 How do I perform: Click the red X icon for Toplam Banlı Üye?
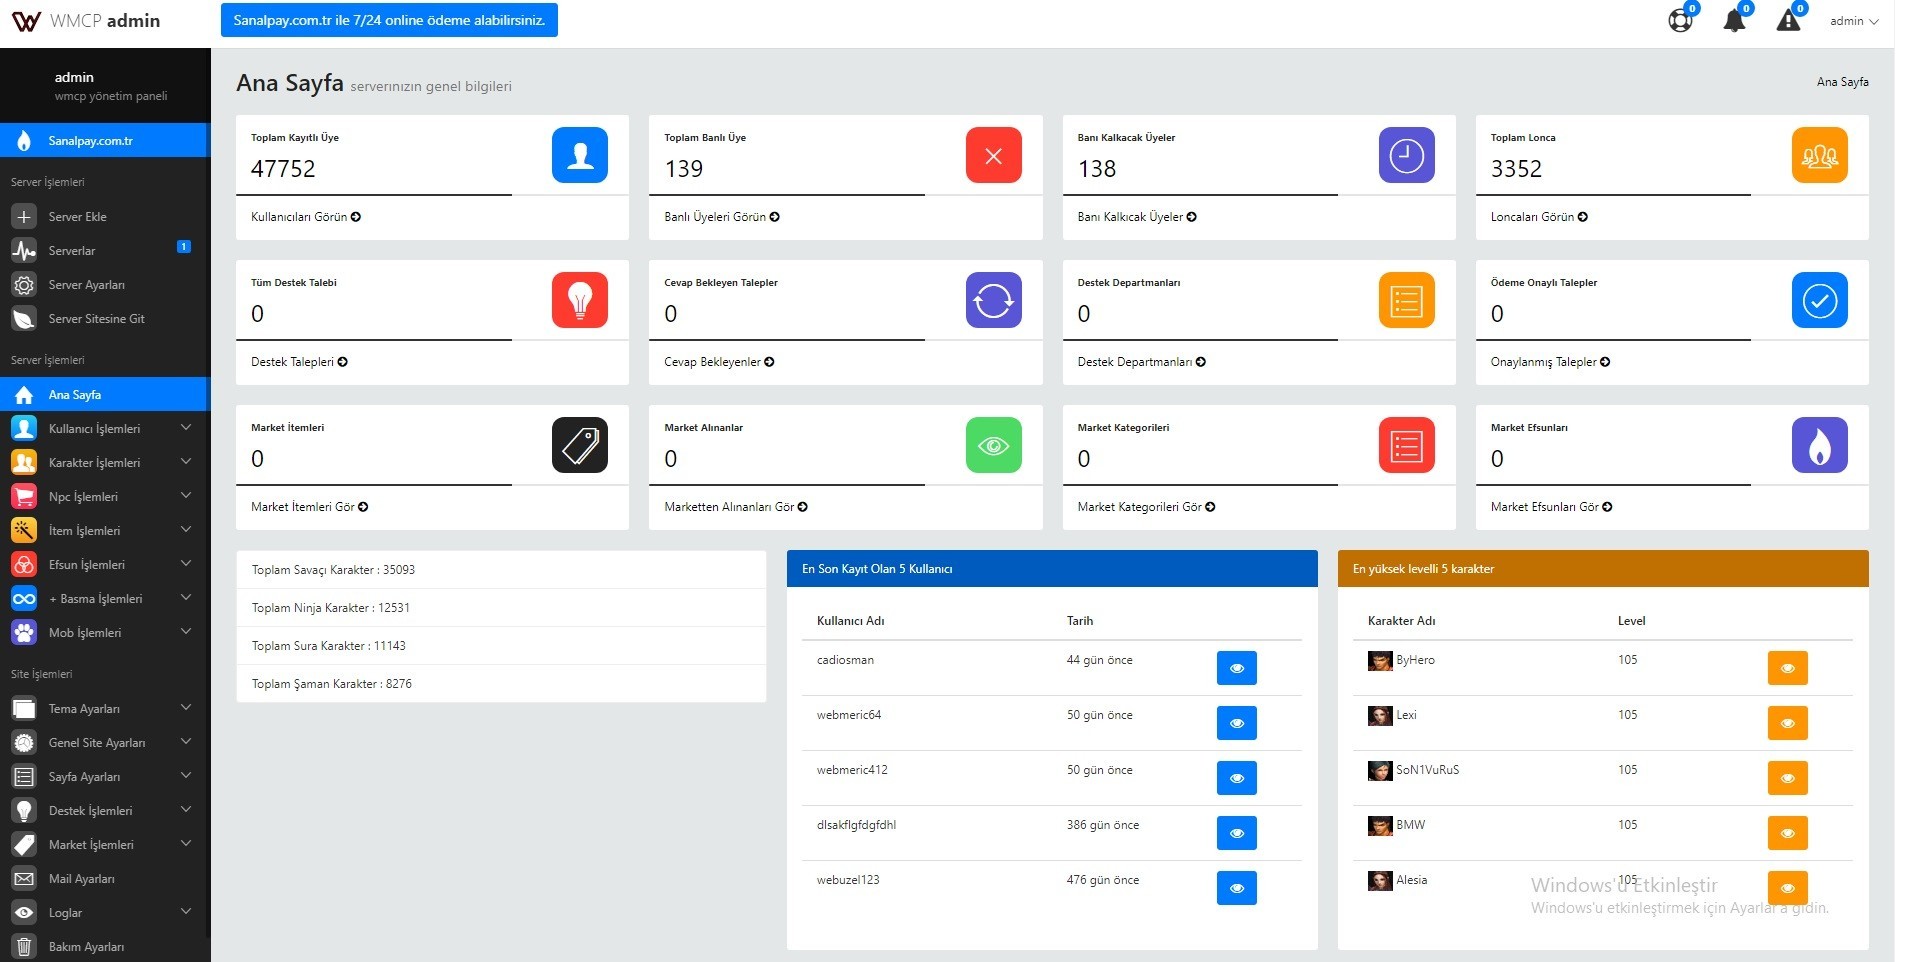coord(993,155)
